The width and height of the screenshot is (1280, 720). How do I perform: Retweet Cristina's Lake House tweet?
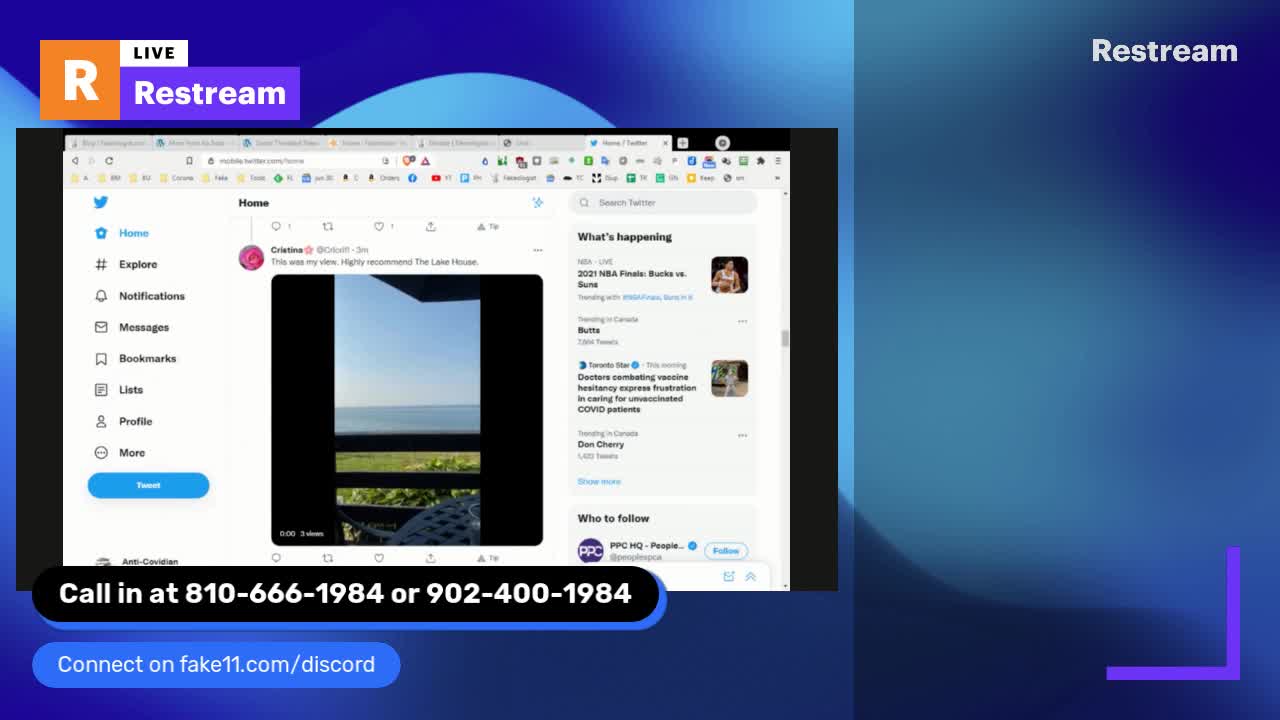coord(328,558)
